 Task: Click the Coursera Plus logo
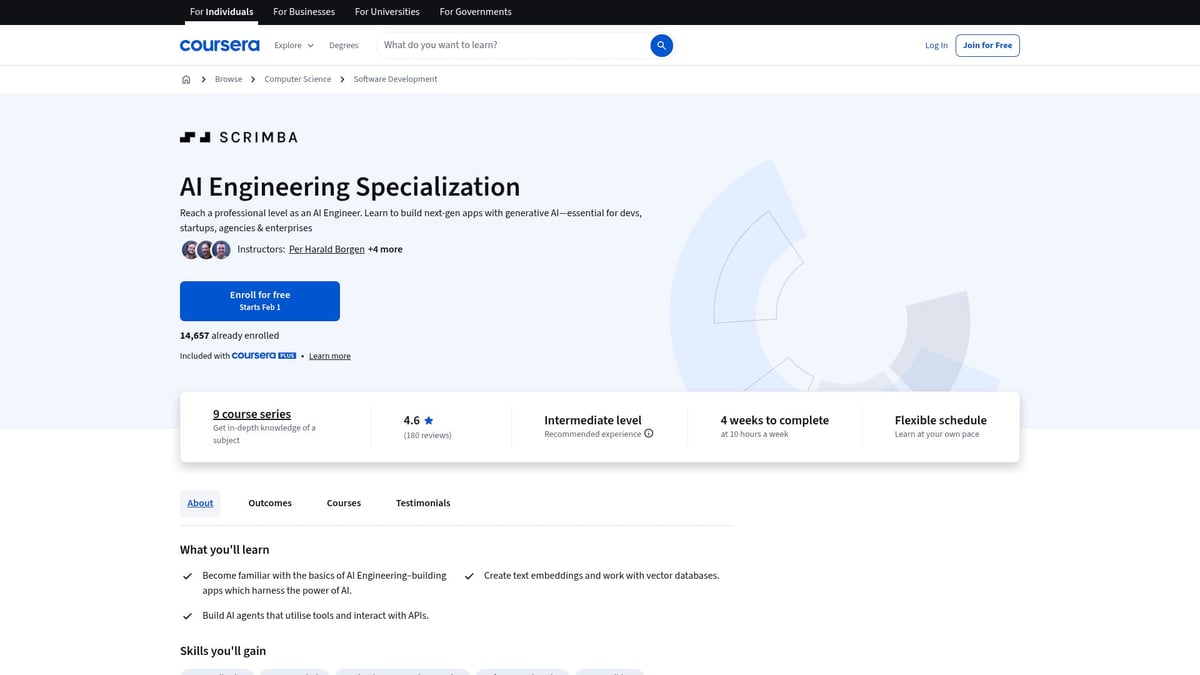coord(264,356)
